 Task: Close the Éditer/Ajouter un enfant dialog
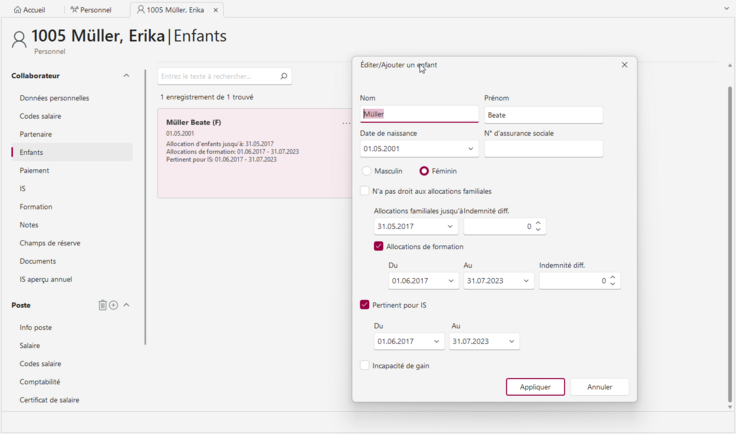(624, 65)
